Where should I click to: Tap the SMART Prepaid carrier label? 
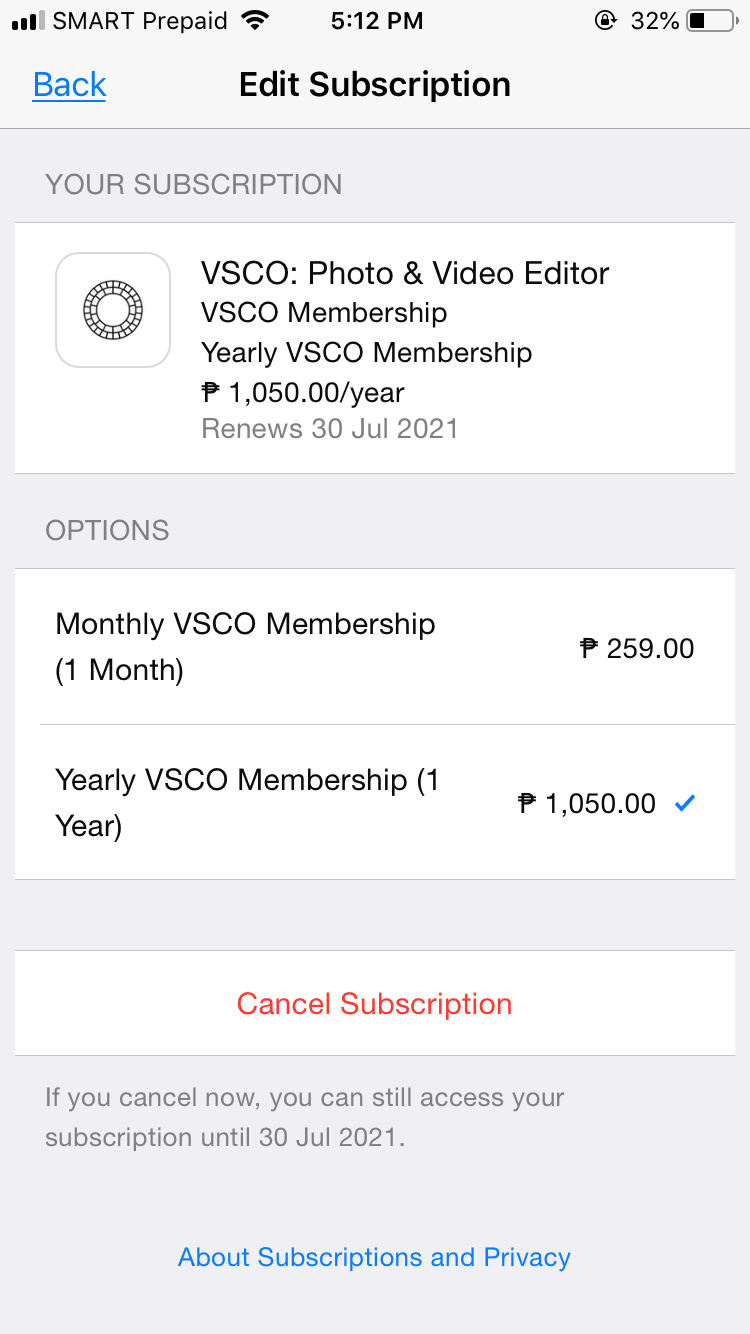(140, 21)
